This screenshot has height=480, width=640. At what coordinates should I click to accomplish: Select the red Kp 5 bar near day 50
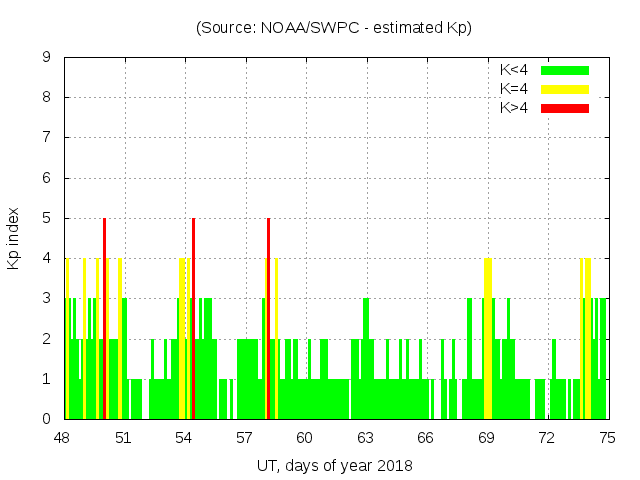click(x=104, y=318)
